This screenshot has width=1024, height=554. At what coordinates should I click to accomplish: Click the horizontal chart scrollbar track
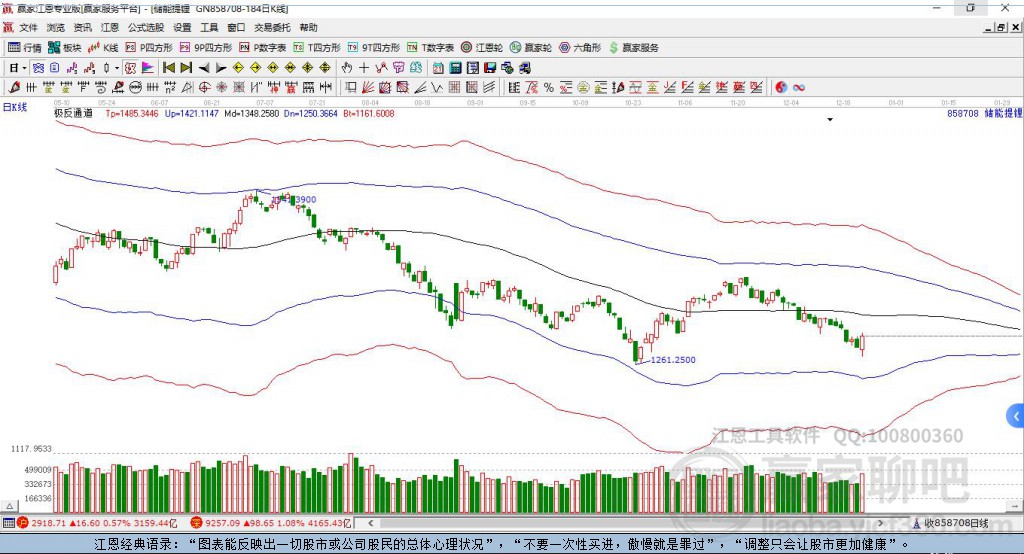point(626,523)
